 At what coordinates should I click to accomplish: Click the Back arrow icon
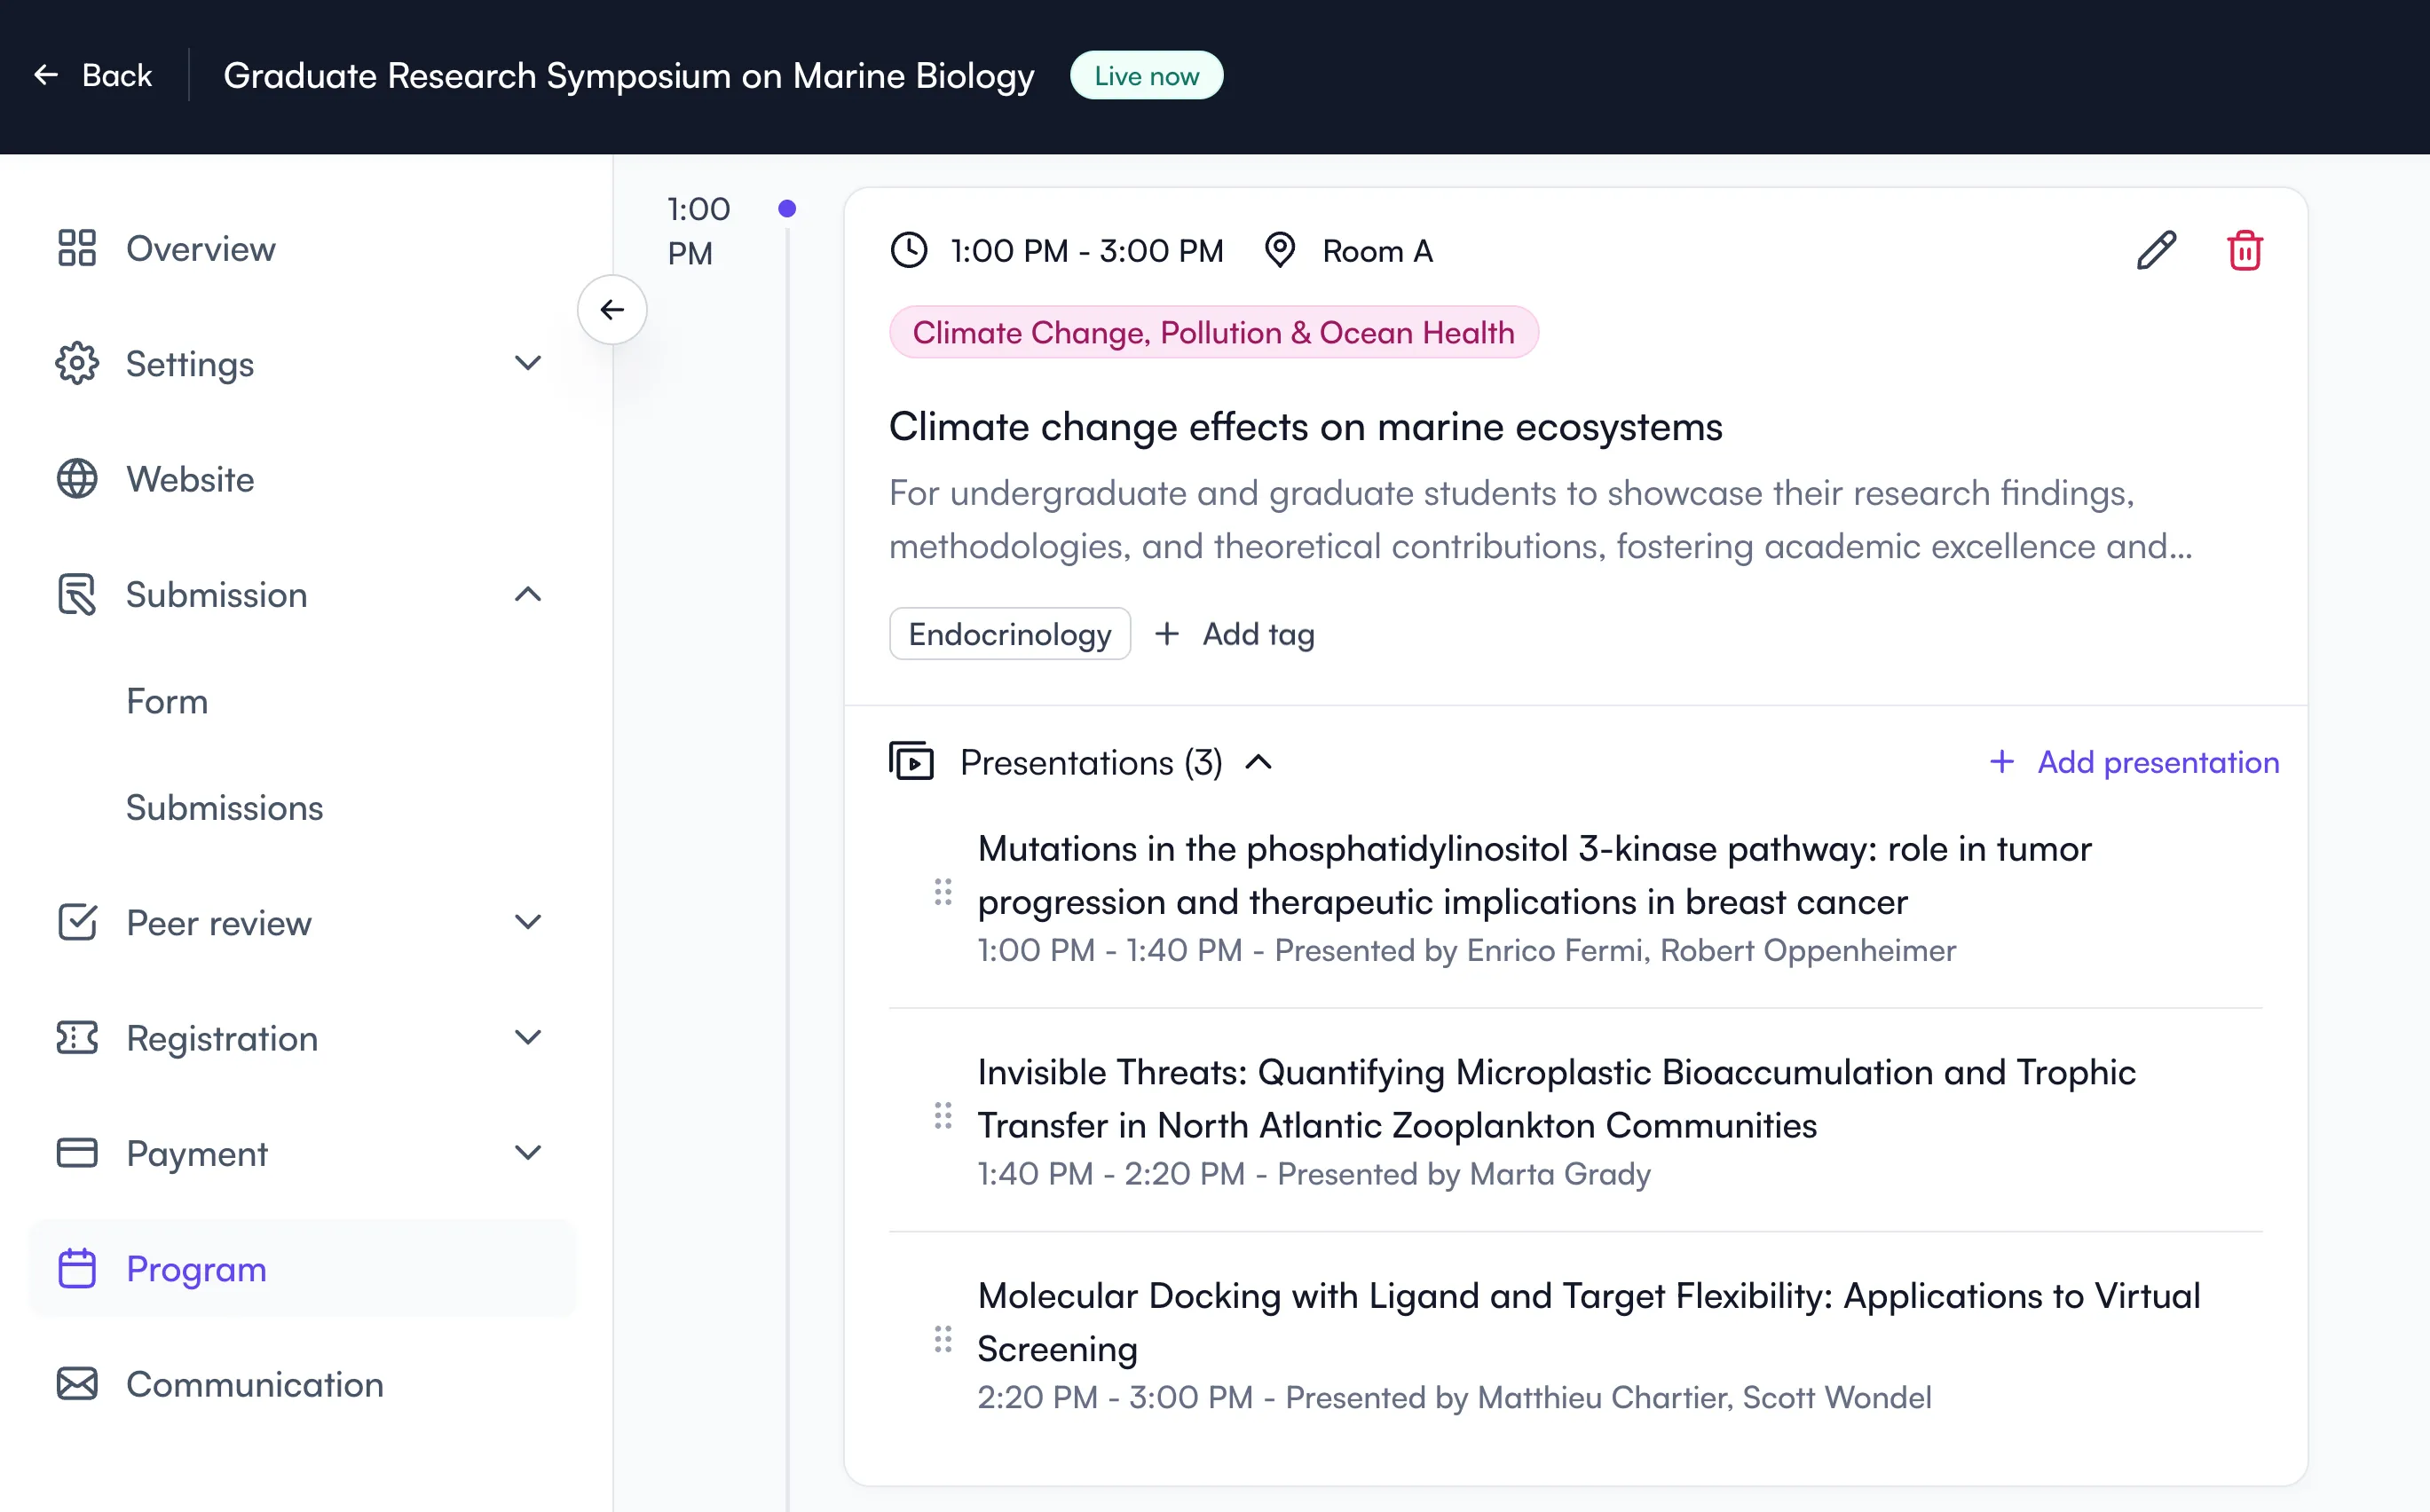pyautogui.click(x=46, y=75)
